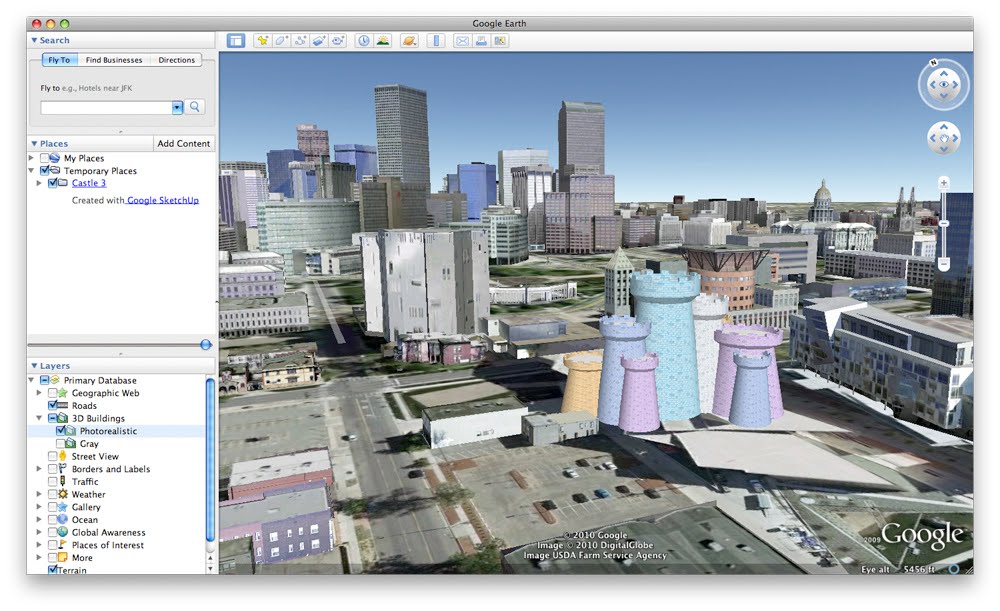The height and width of the screenshot is (611, 1000).
Task: Click the Email envelope icon
Action: pyautogui.click(x=462, y=41)
